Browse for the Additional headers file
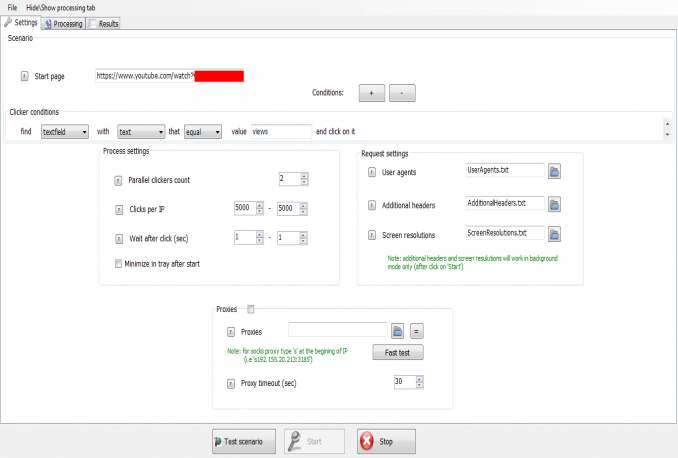The width and height of the screenshot is (678, 458). click(x=554, y=203)
